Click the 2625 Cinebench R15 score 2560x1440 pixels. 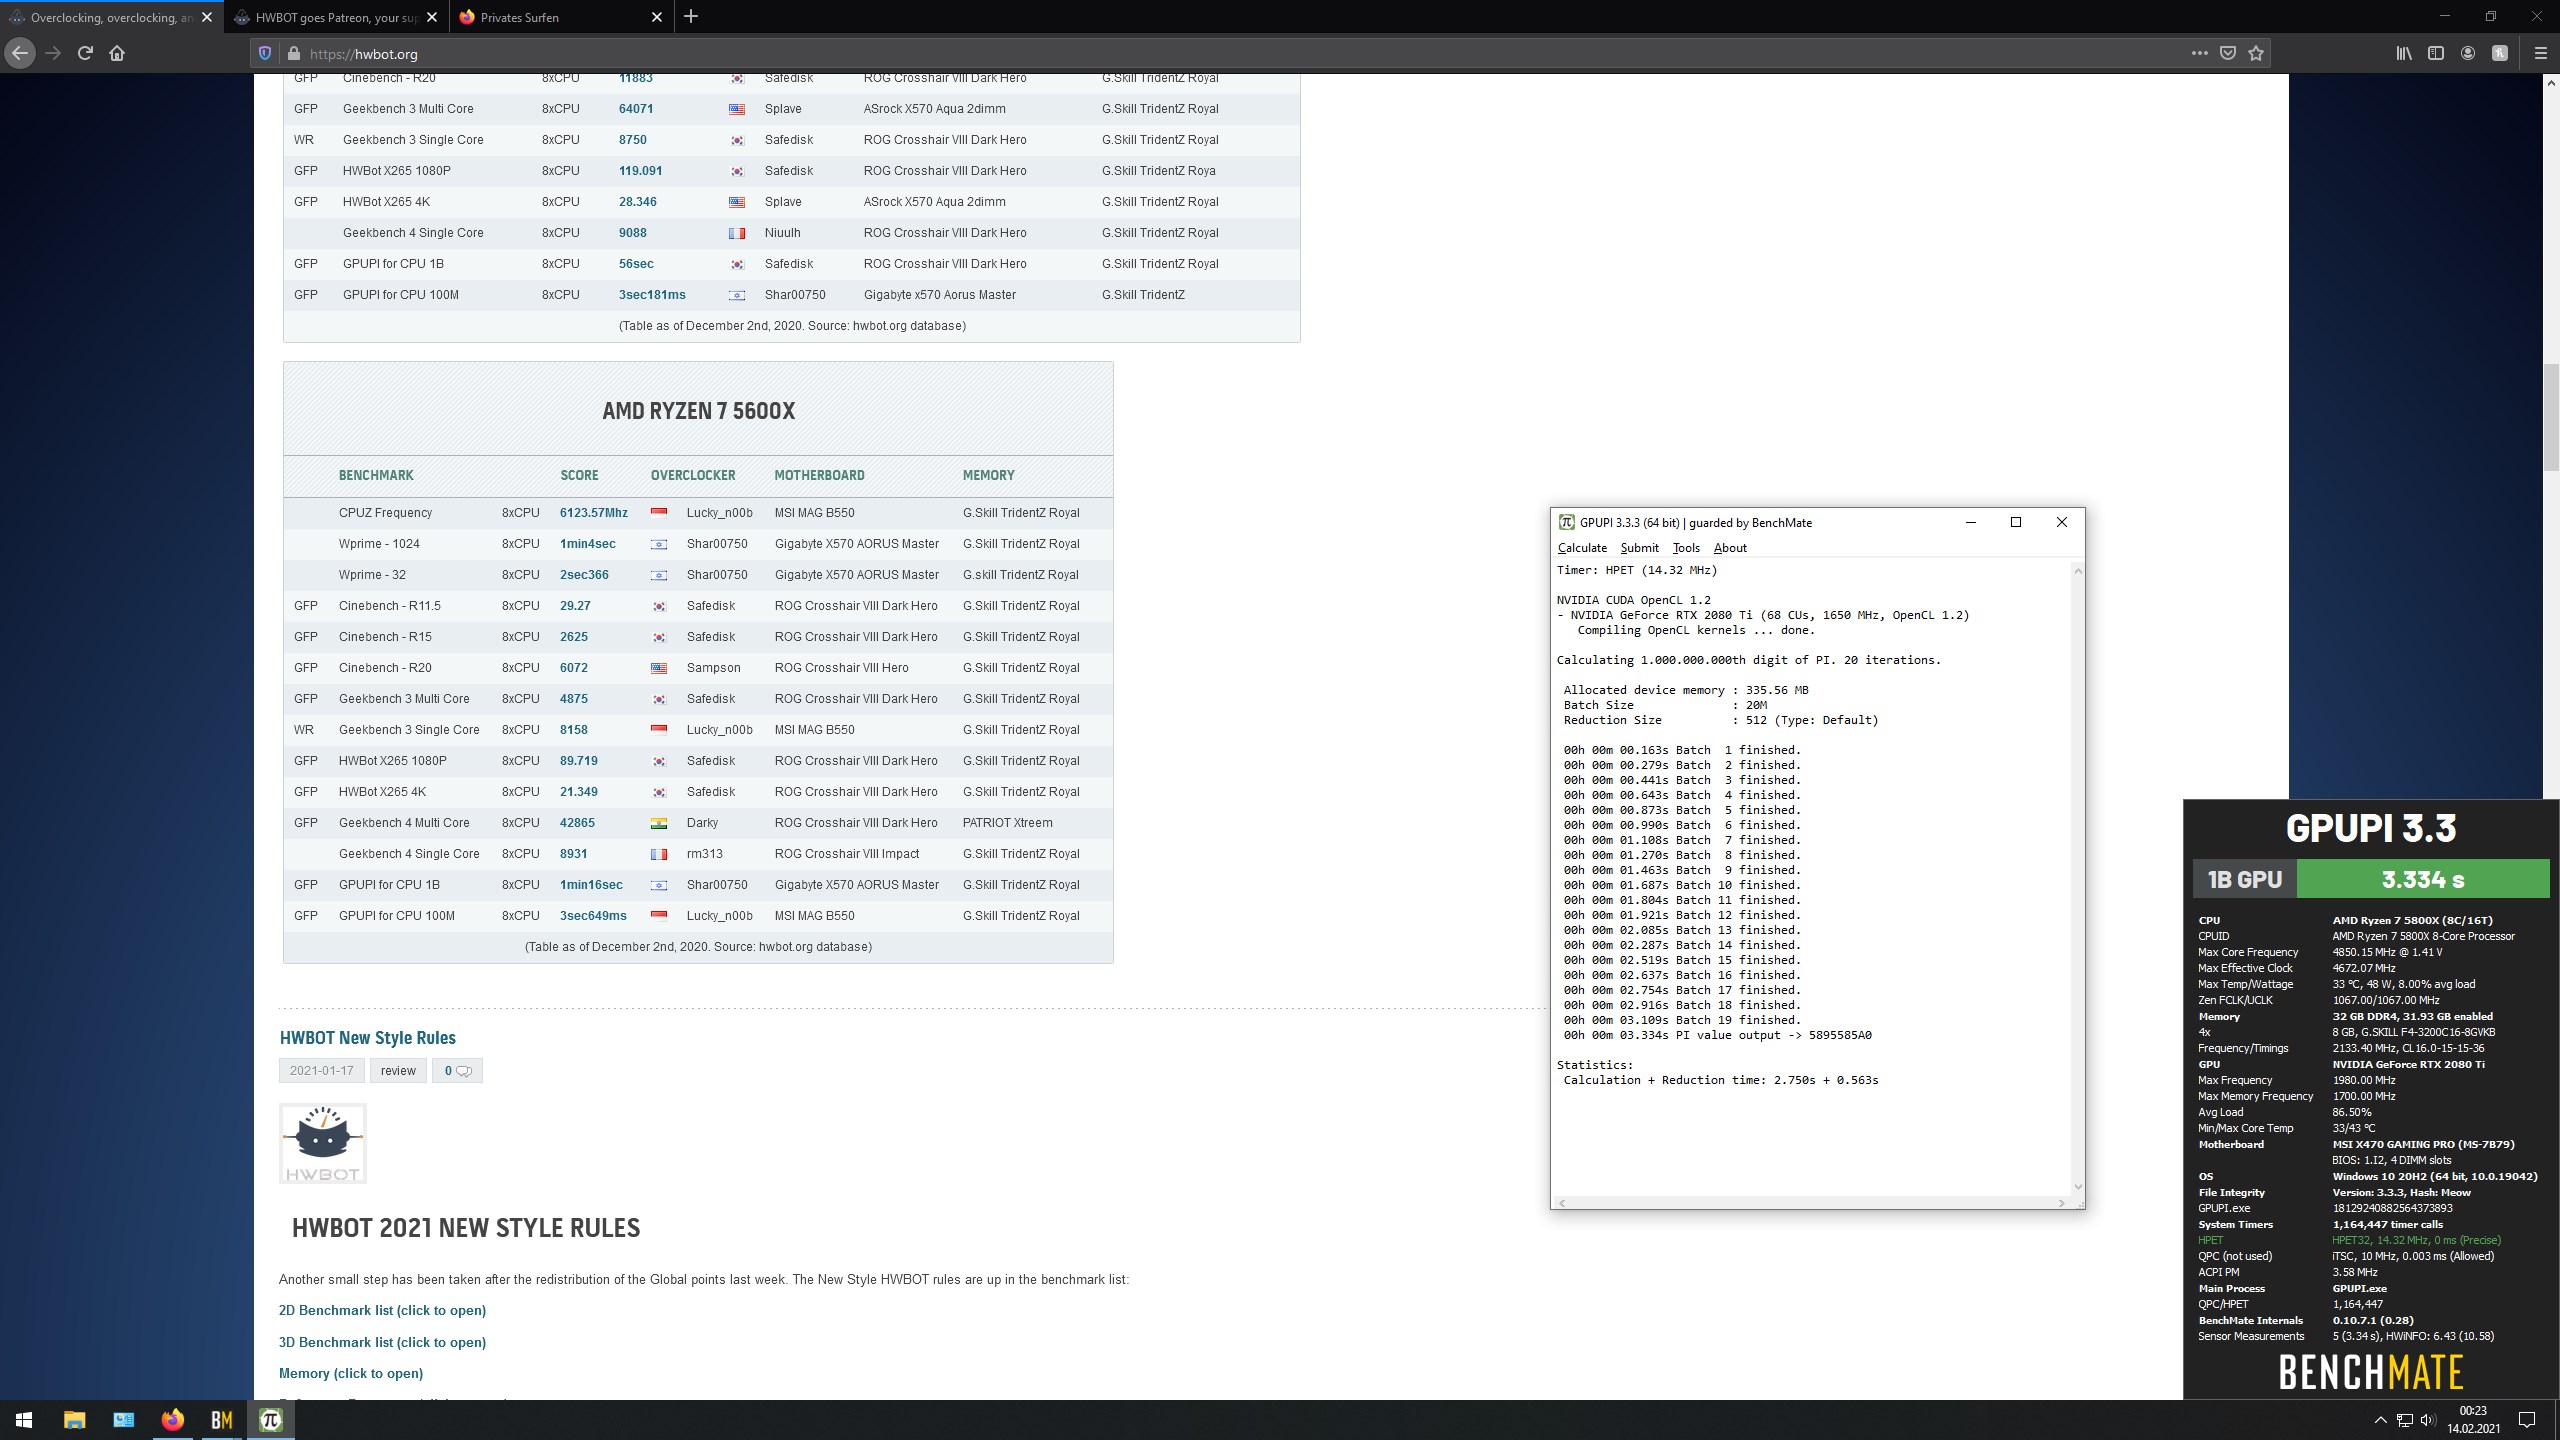click(574, 637)
